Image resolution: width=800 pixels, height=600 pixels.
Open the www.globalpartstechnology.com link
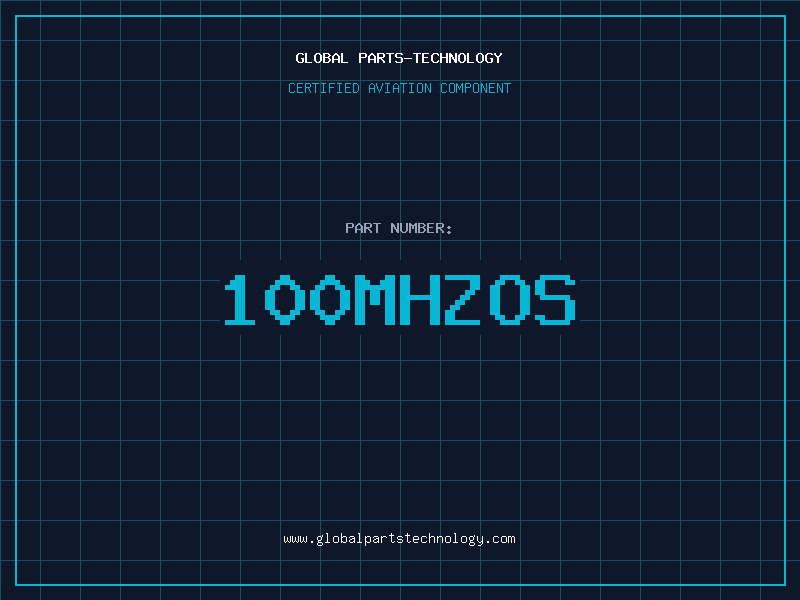click(399, 539)
